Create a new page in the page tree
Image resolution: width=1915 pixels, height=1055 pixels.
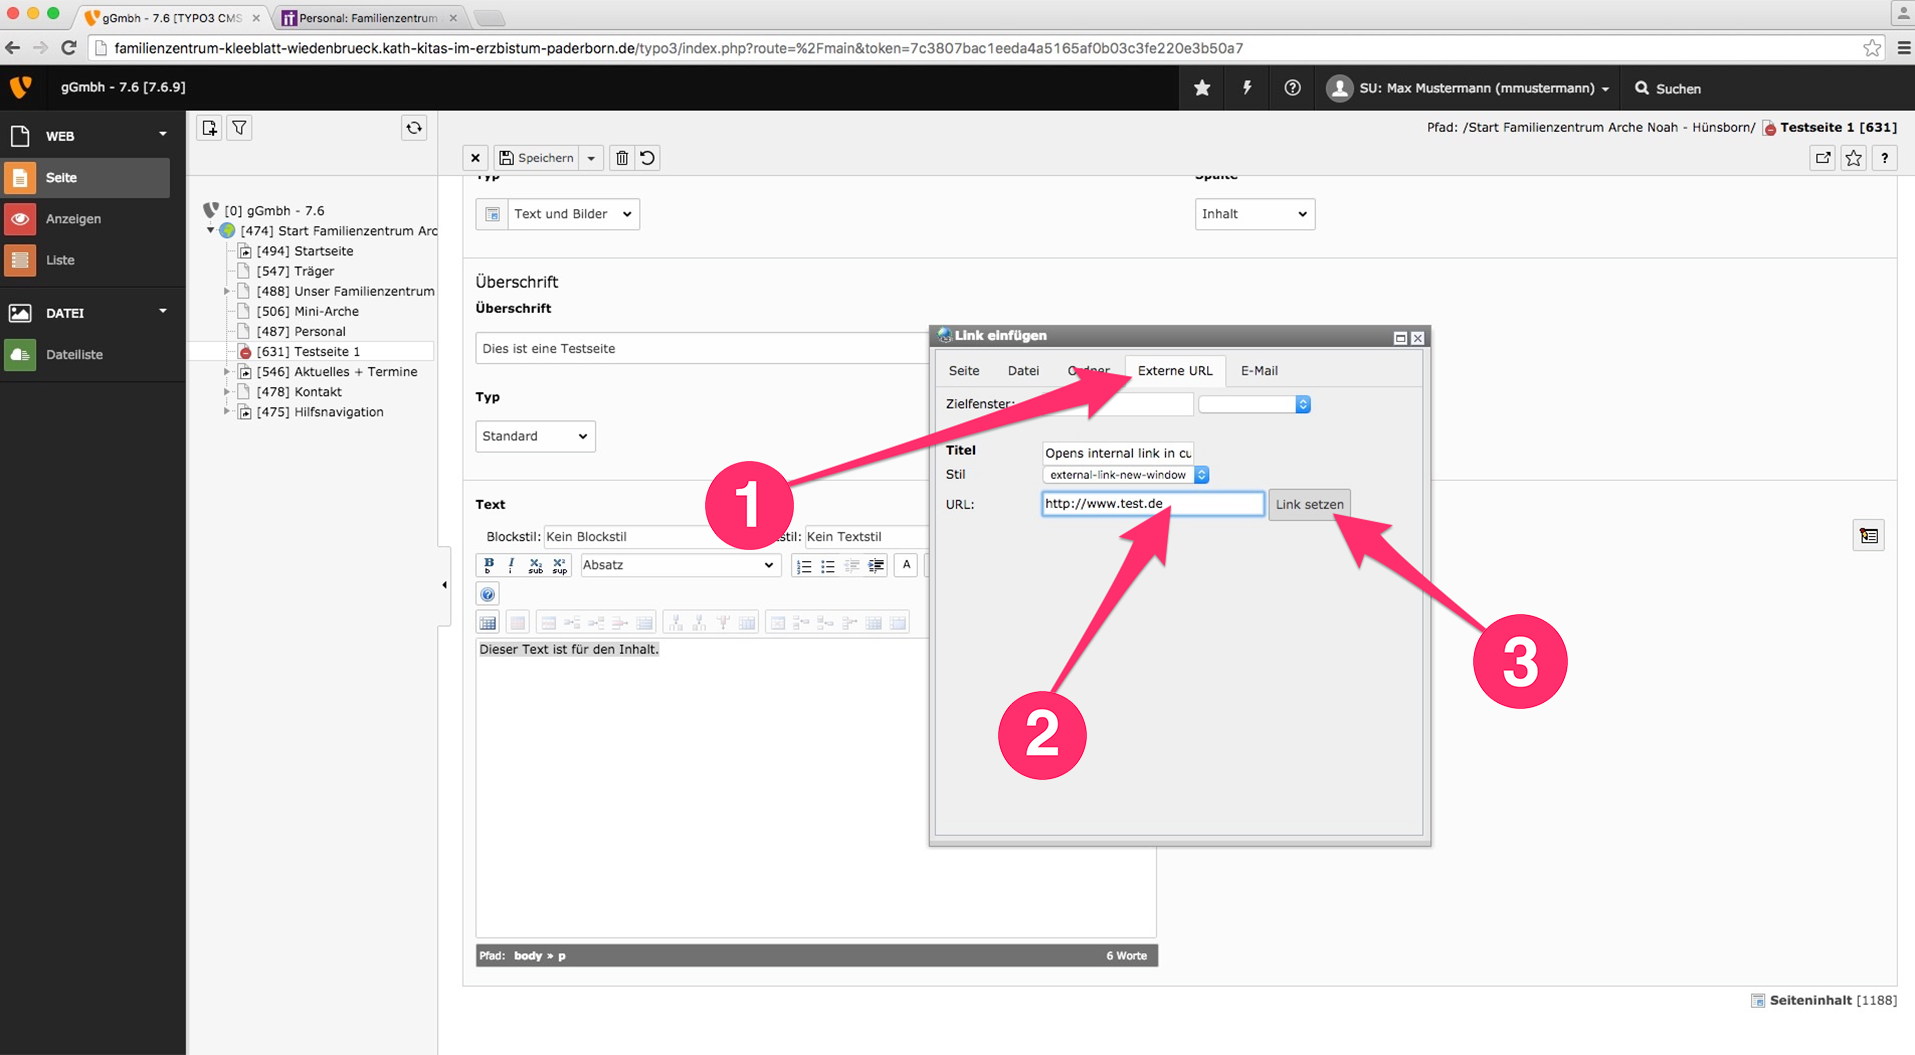209,128
